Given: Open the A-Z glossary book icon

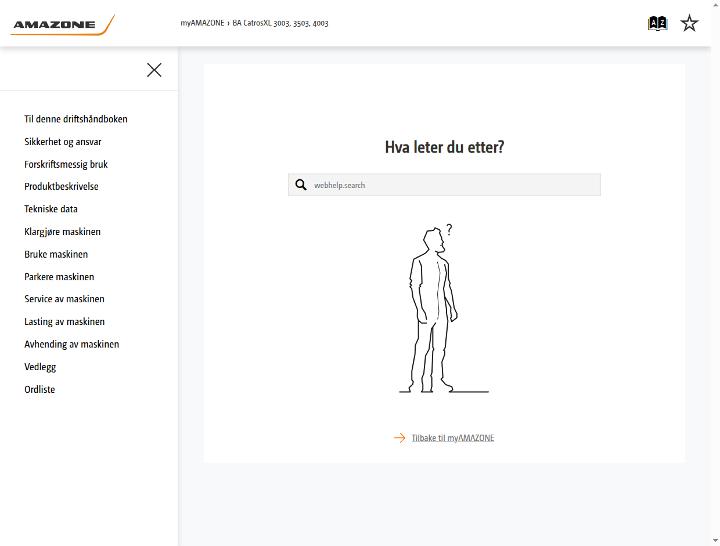Looking at the screenshot, I should 657,23.
